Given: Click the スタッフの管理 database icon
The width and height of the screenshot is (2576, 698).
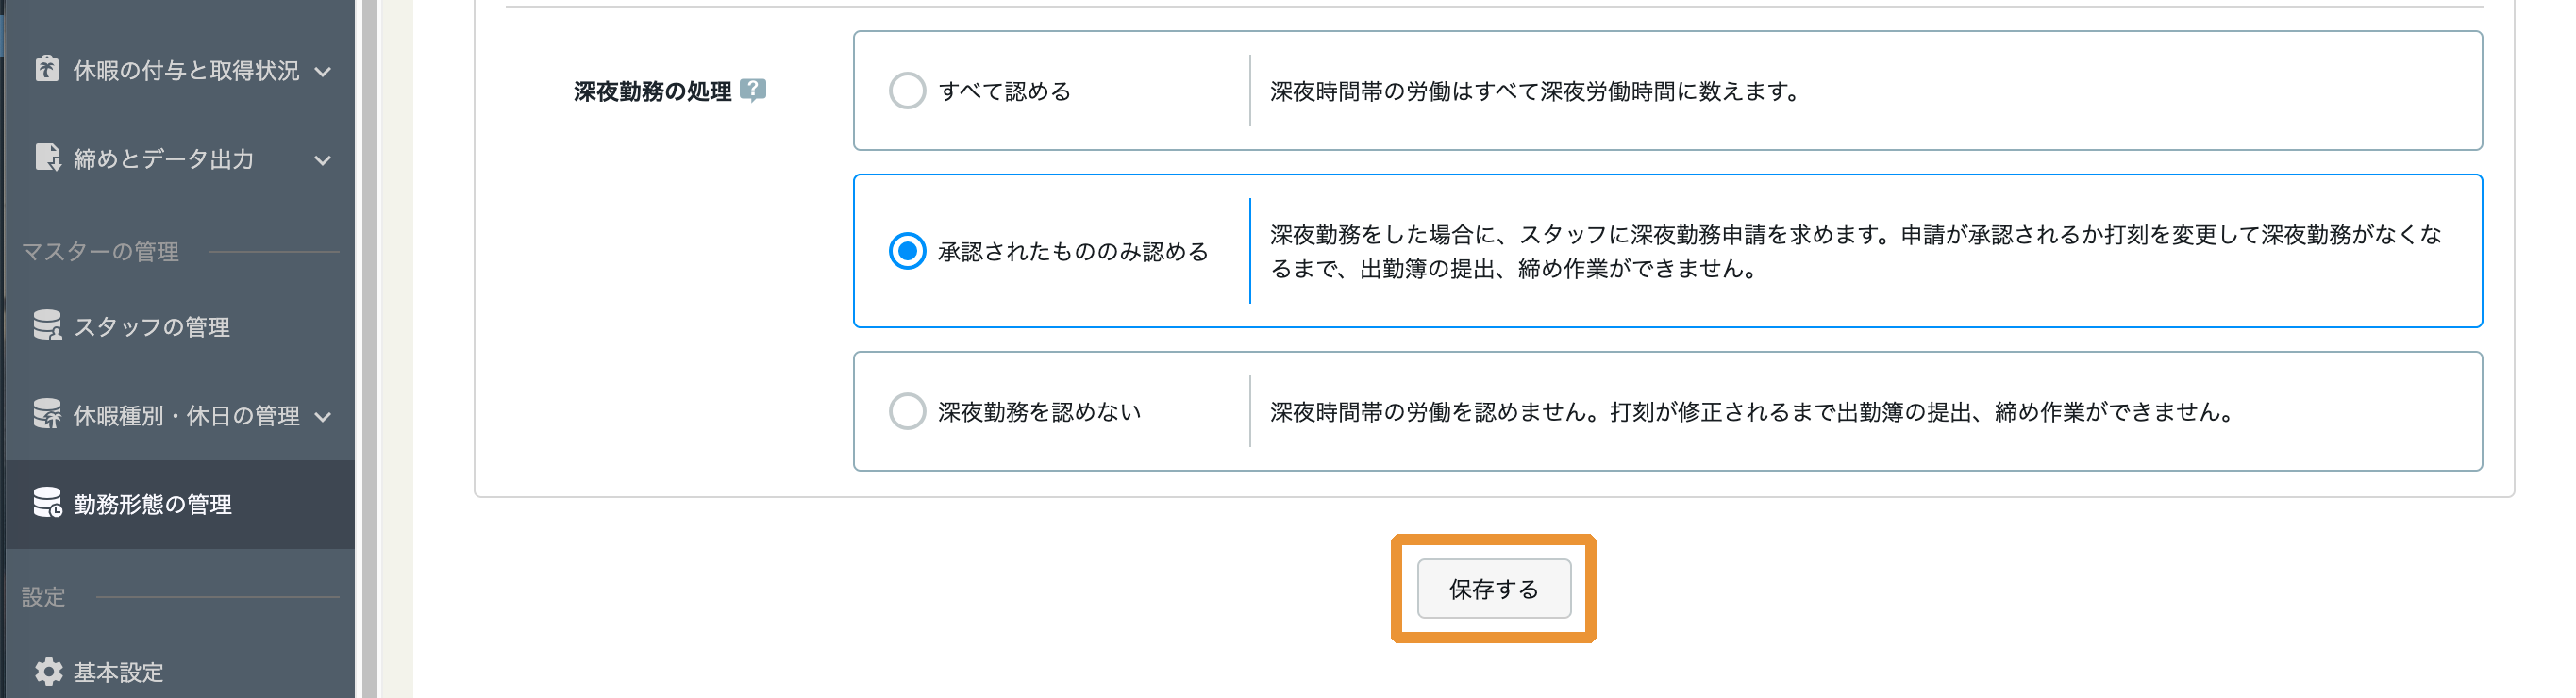Looking at the screenshot, I should coord(47,325).
